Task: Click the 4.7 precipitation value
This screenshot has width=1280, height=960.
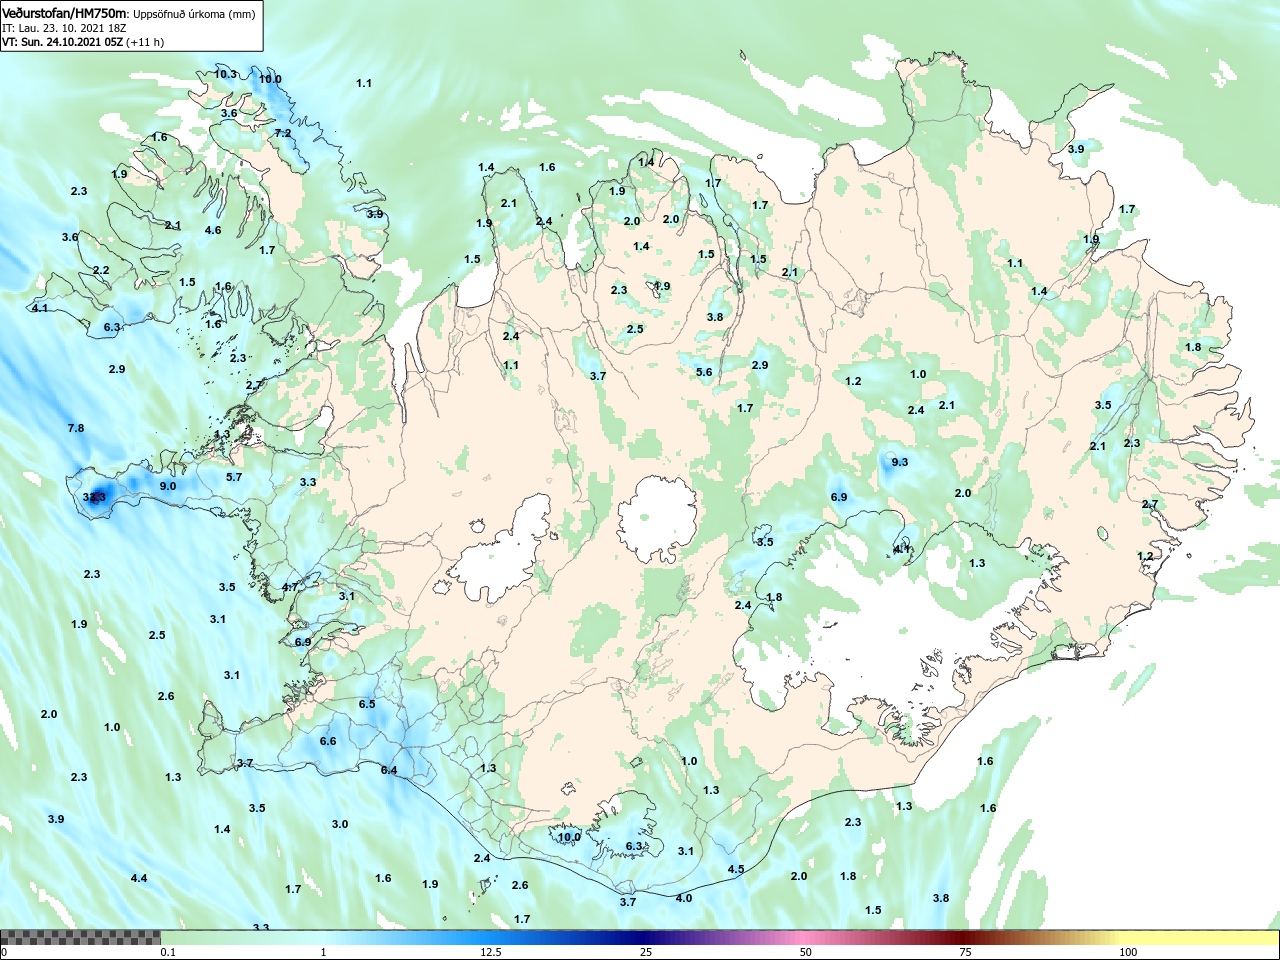Action: [x=290, y=587]
